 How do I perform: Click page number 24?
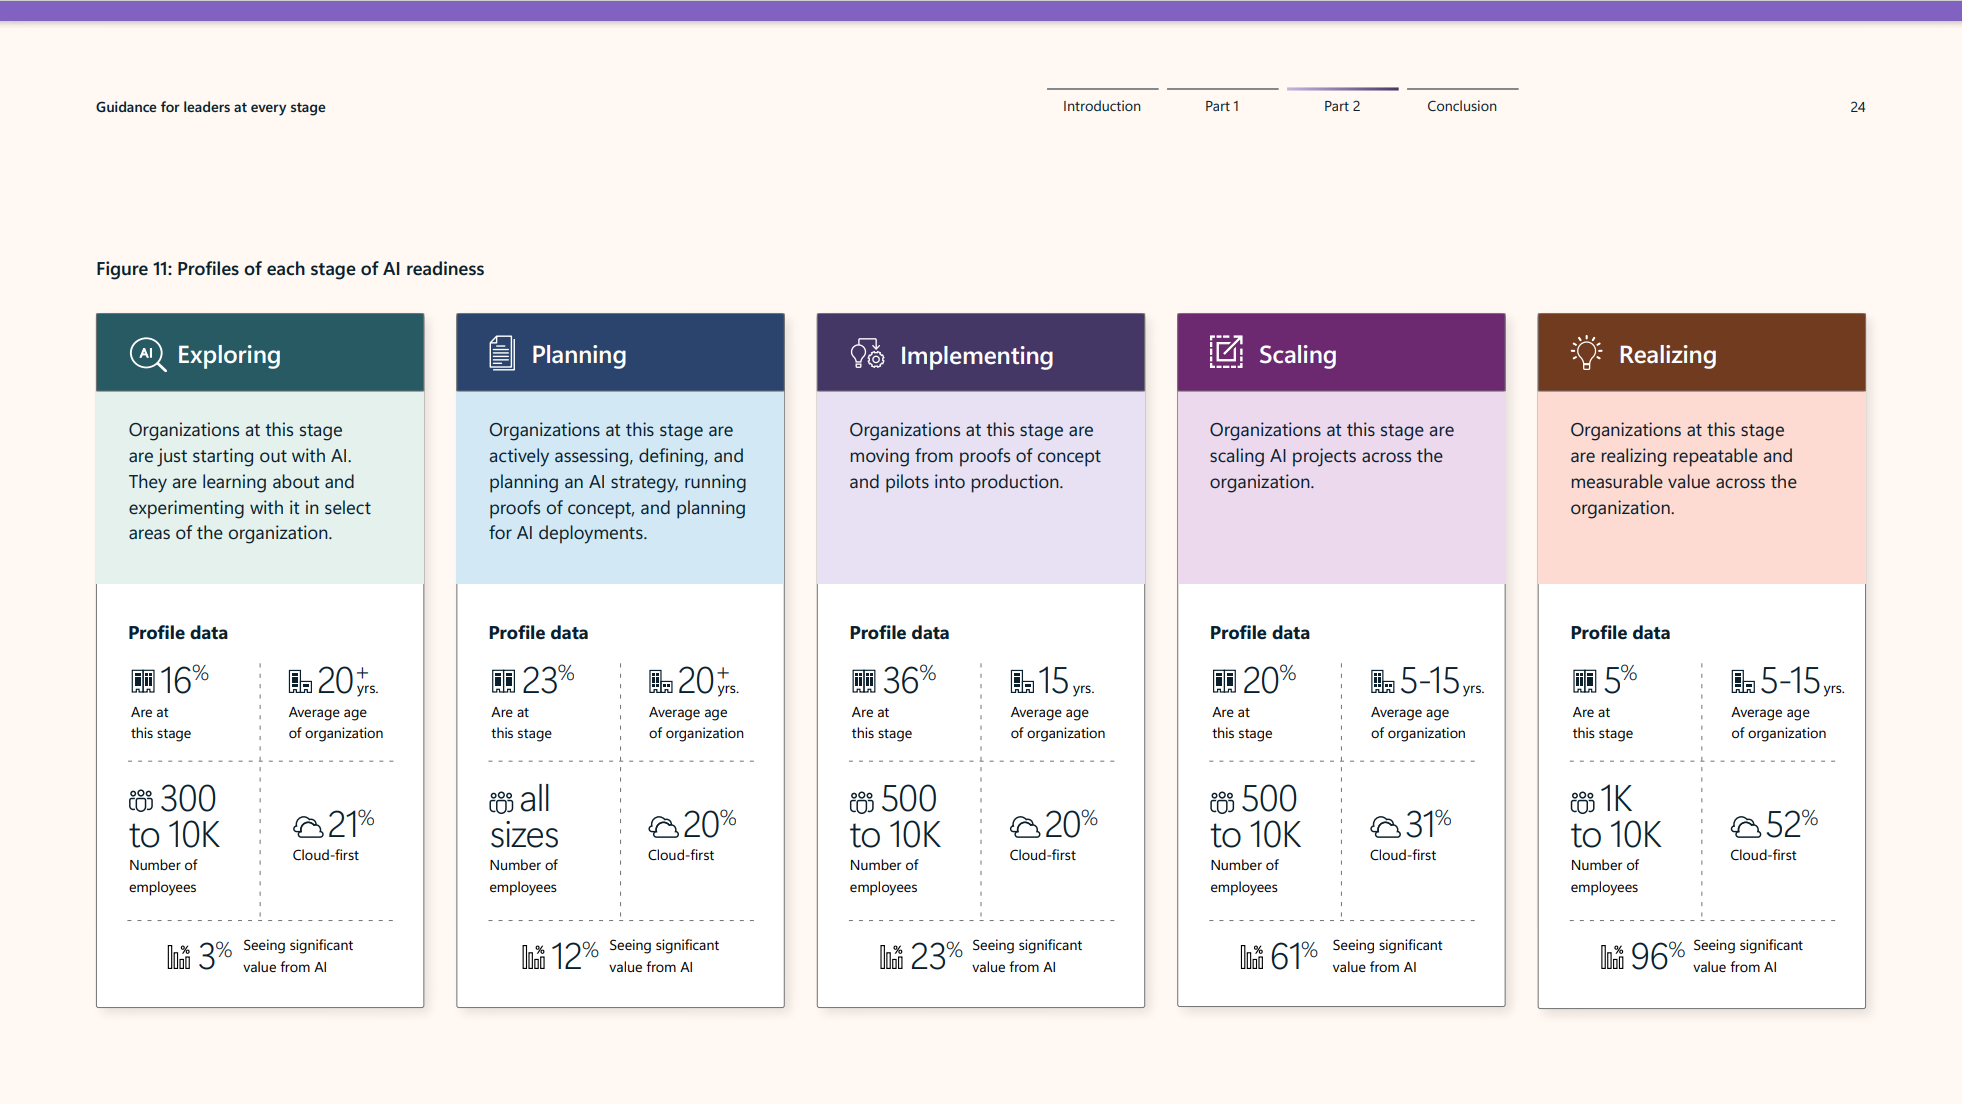point(1857,107)
